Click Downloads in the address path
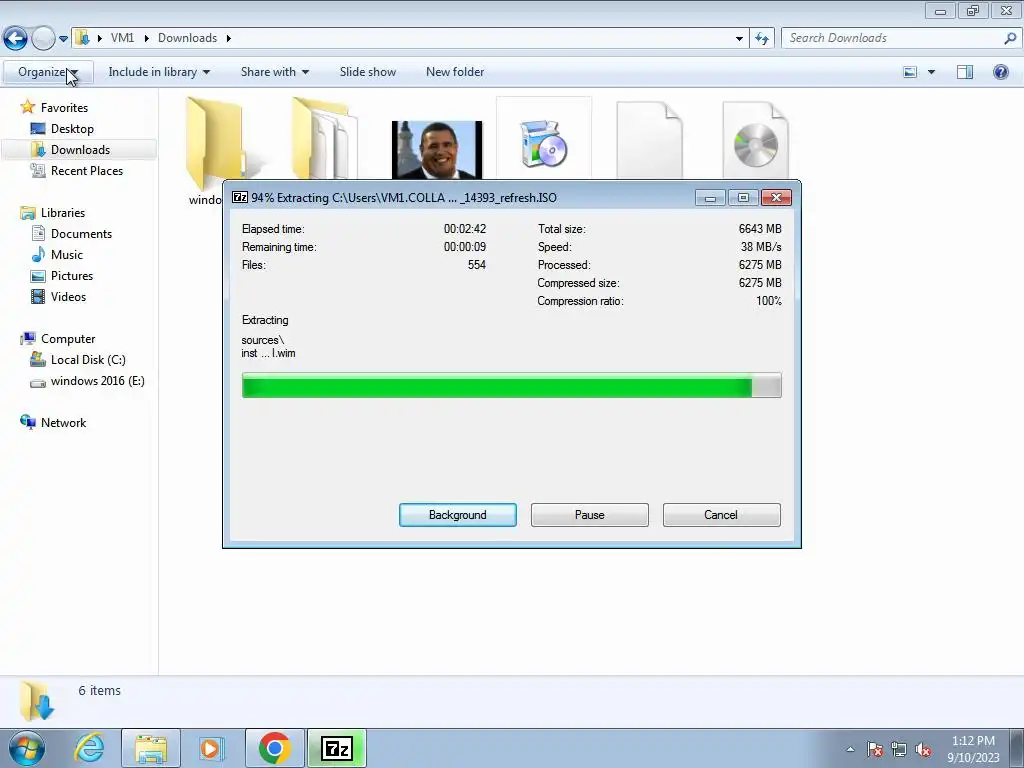This screenshot has width=1024, height=768. (187, 38)
